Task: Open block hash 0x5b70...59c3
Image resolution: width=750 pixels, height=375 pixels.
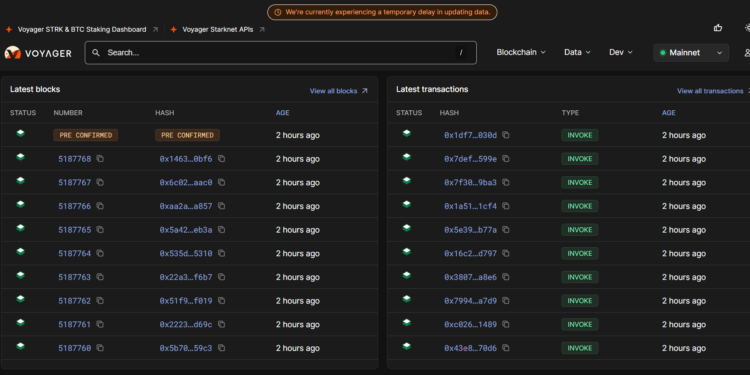Action: [186, 348]
